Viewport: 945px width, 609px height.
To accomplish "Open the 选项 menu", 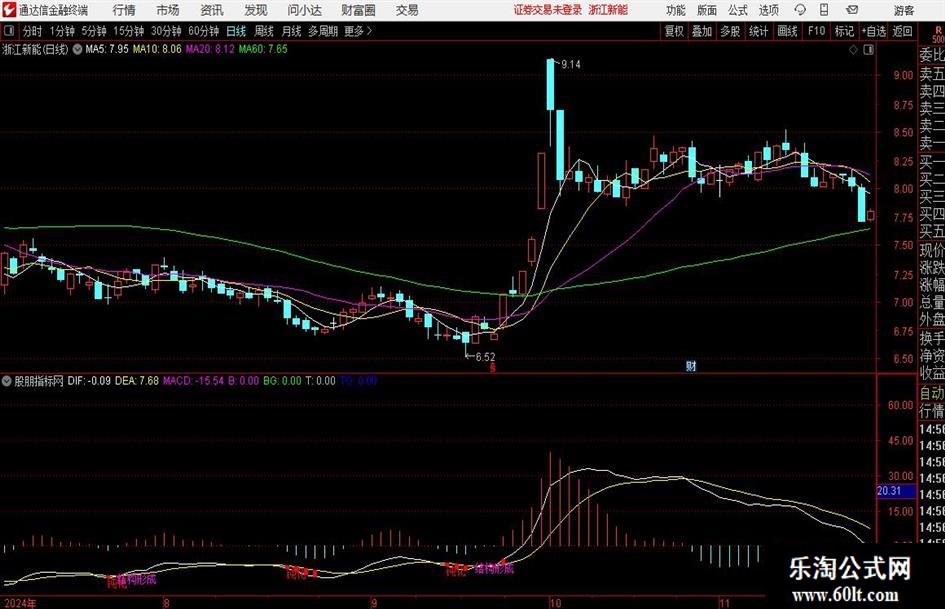I will [769, 10].
